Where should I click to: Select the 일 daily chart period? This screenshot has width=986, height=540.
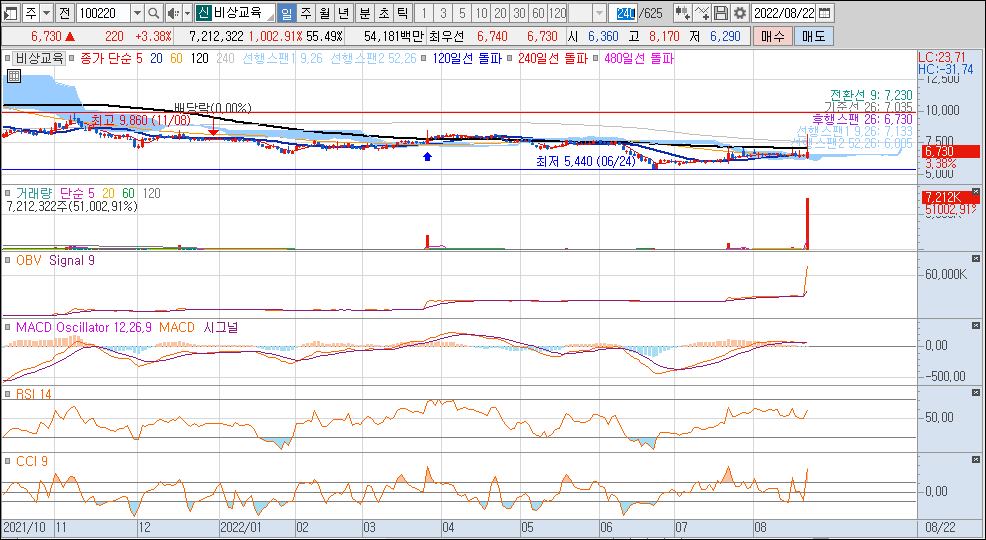point(286,13)
